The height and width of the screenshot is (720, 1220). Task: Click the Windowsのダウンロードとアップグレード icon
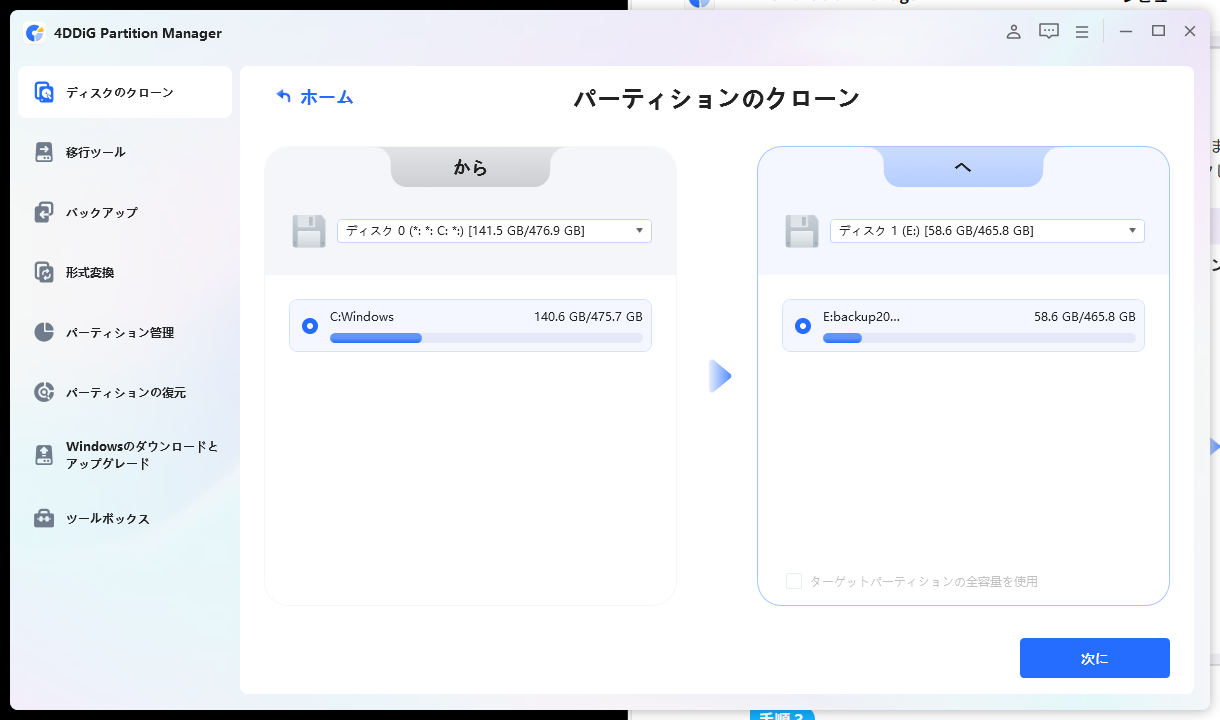pos(44,455)
